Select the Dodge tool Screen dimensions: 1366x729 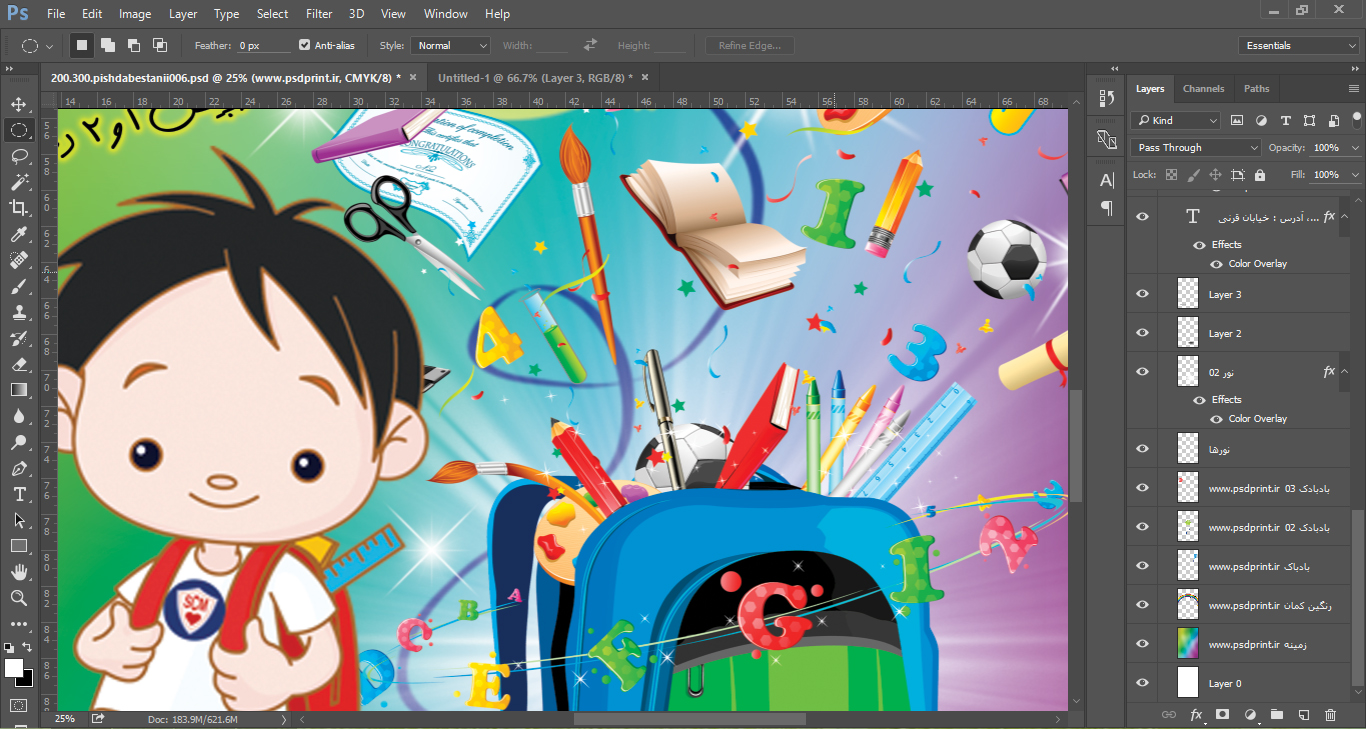pos(18,442)
